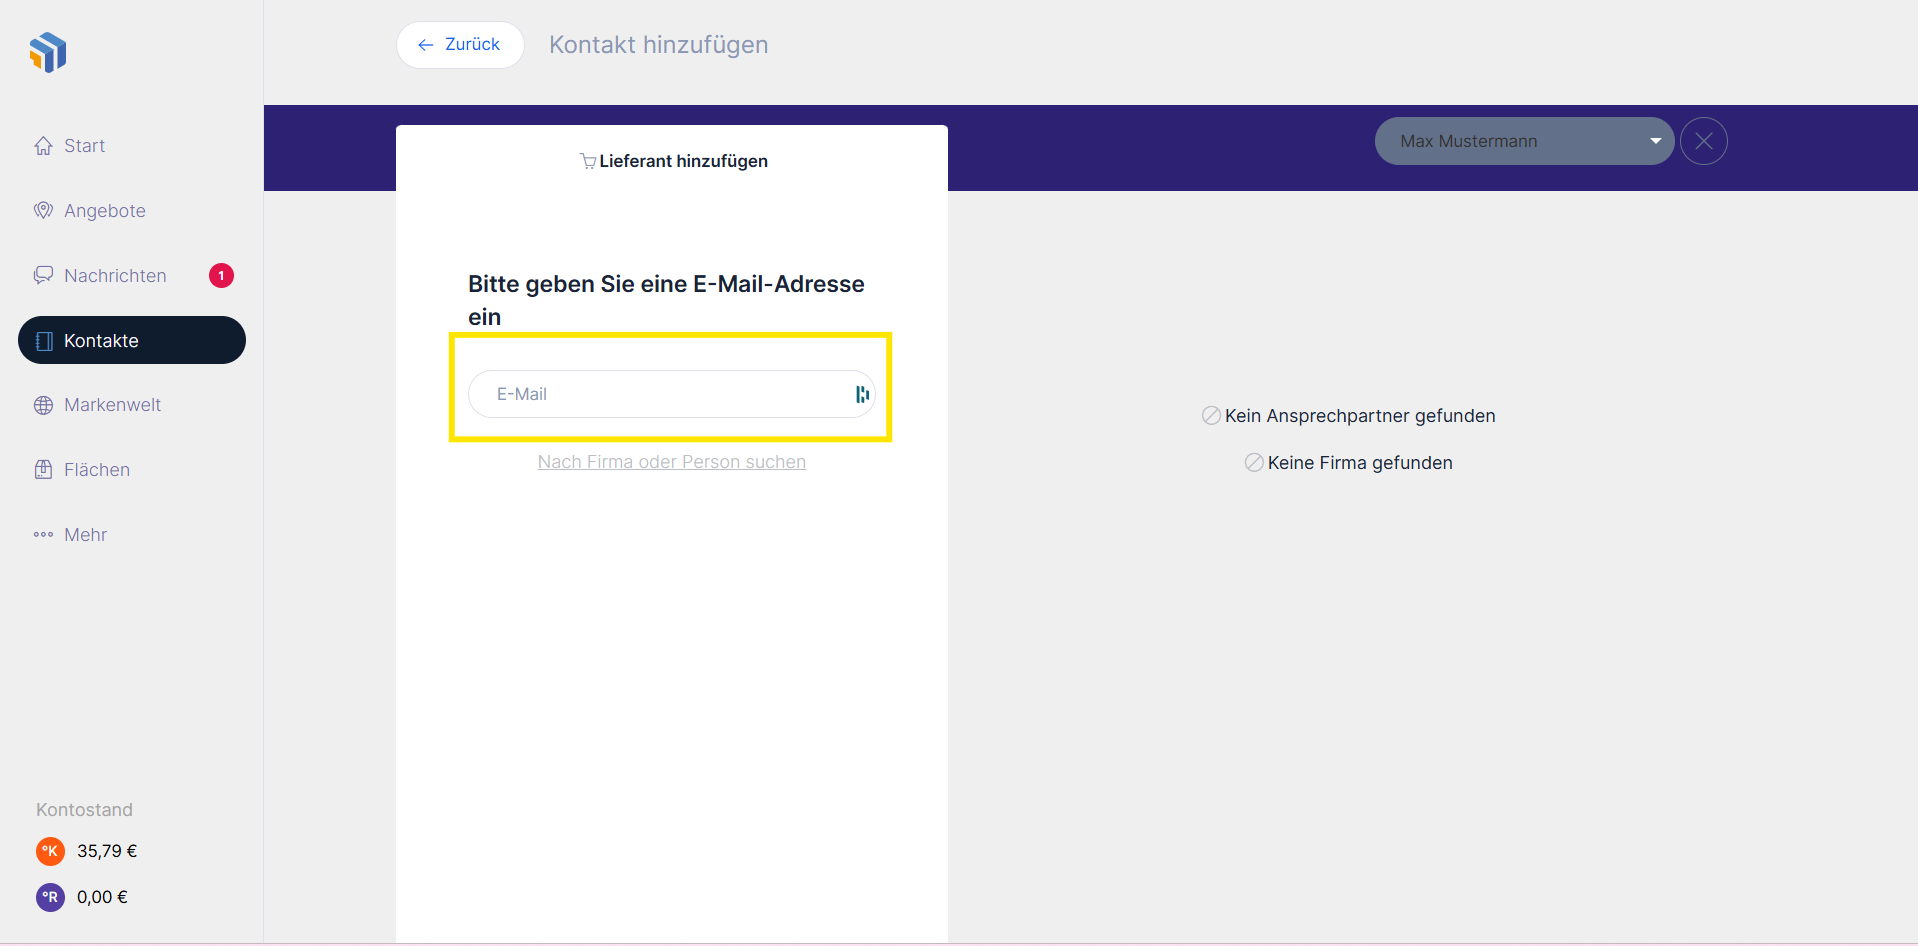Click the dropdown arrow beside Max Mustermann
The width and height of the screenshot is (1918, 946).
pyautogui.click(x=1655, y=141)
